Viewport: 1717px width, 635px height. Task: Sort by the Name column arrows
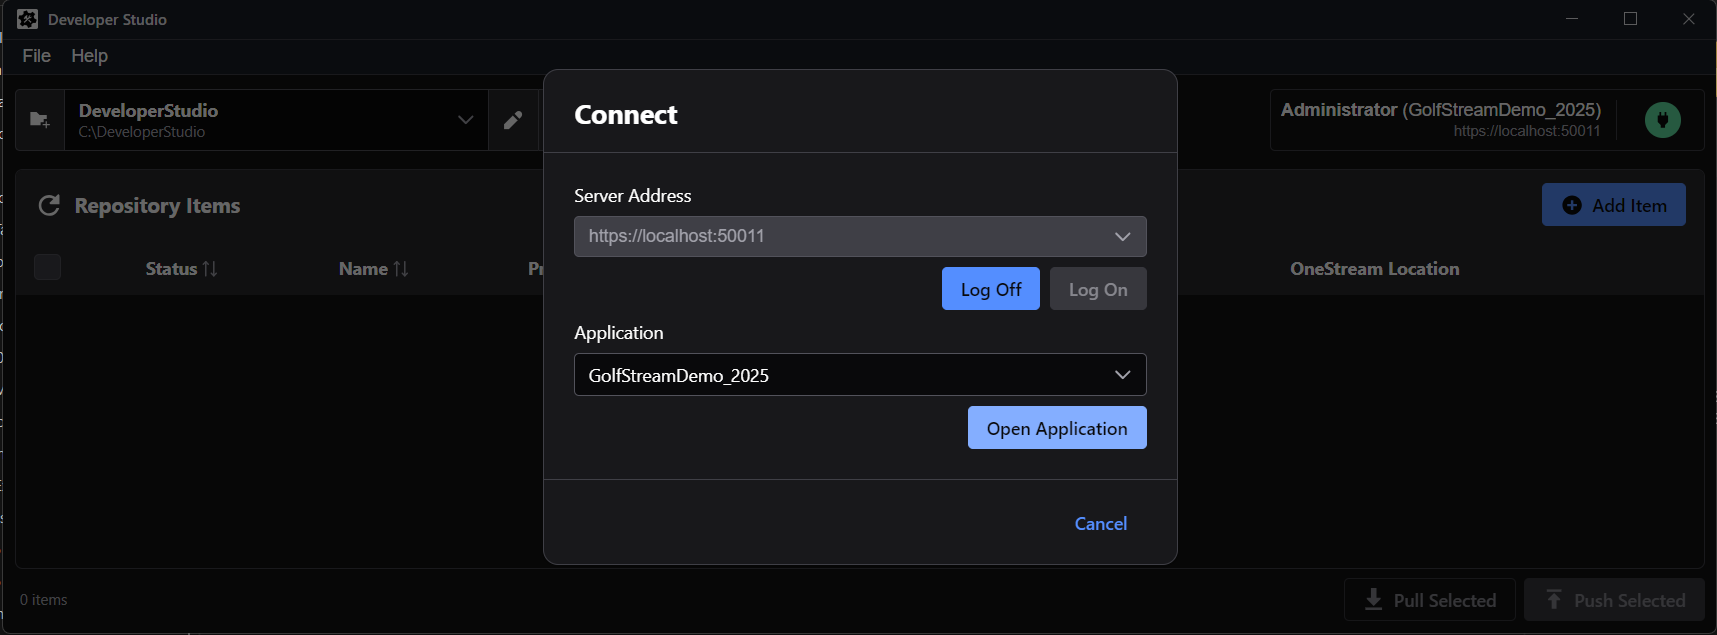pos(401,269)
